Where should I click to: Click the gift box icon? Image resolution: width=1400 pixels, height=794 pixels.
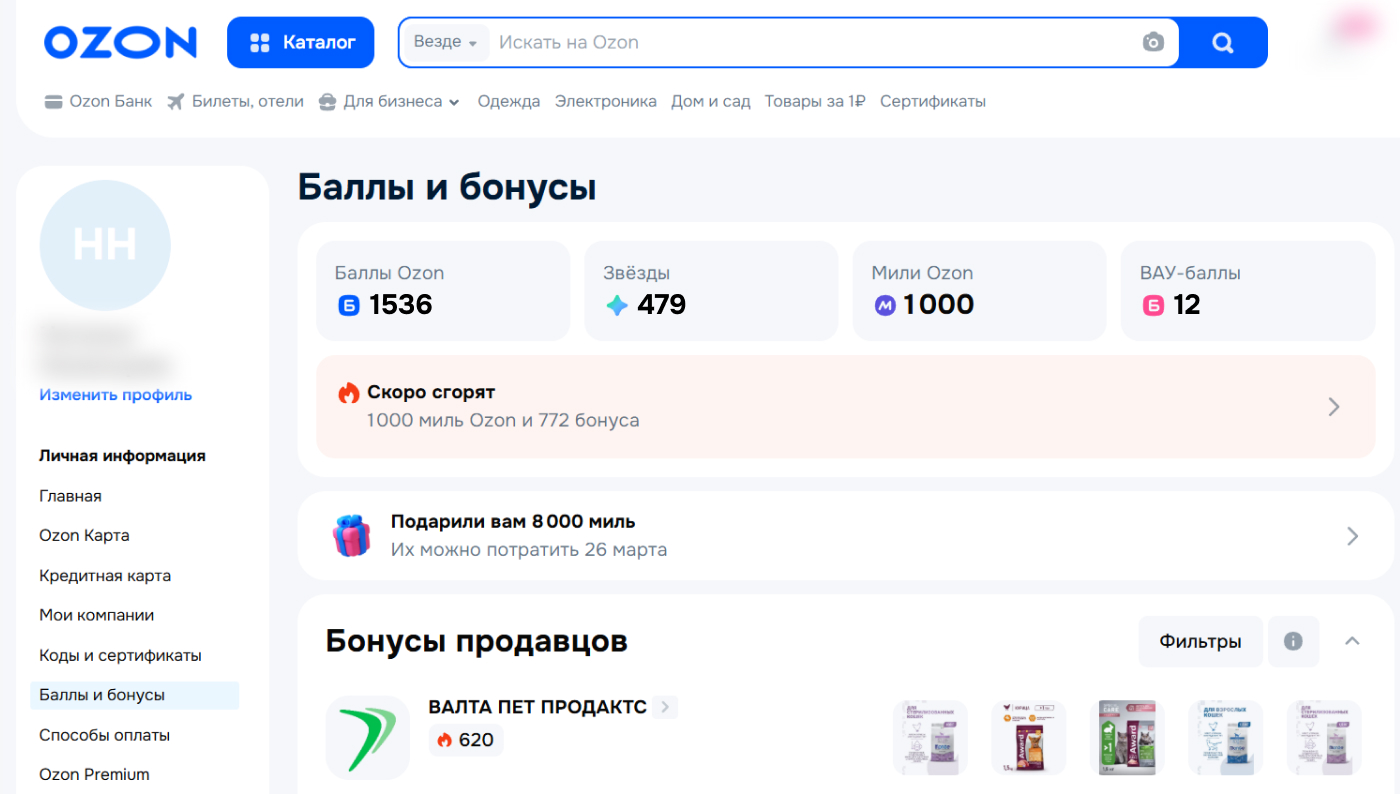(351, 536)
